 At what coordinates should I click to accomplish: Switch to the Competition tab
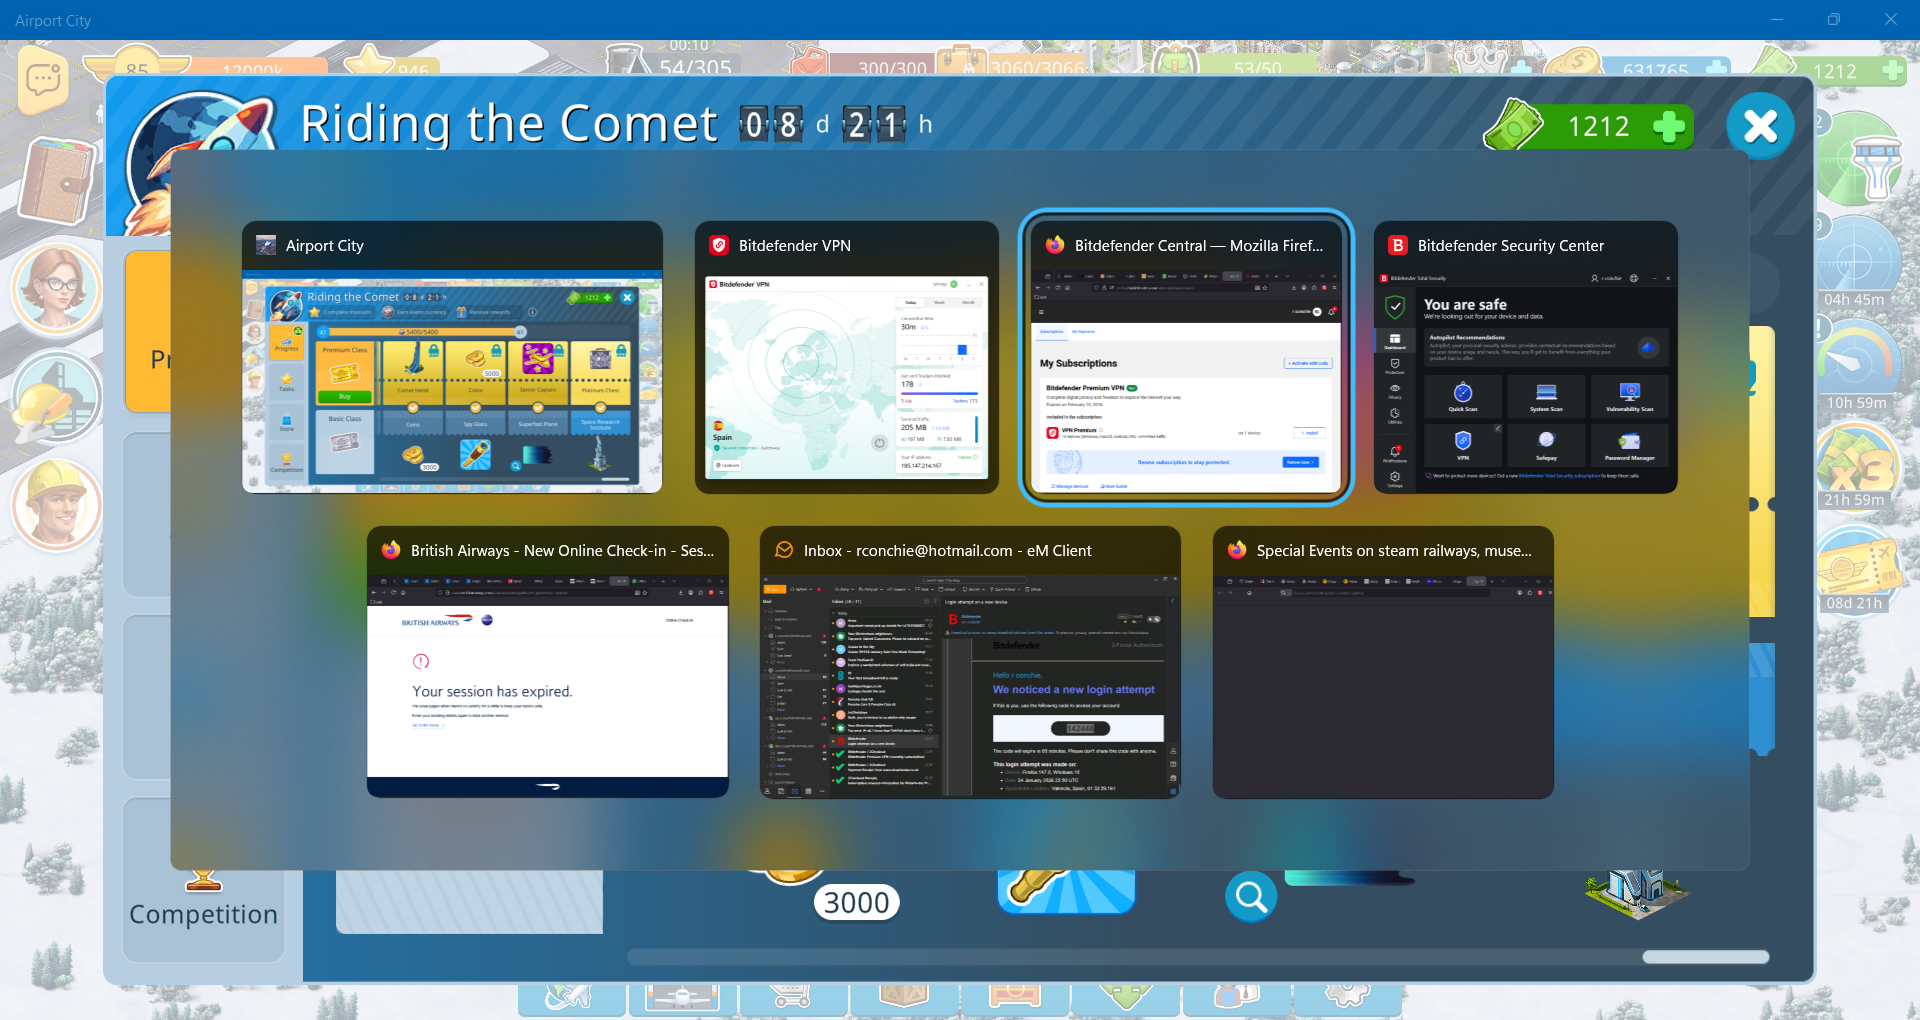[x=203, y=914]
